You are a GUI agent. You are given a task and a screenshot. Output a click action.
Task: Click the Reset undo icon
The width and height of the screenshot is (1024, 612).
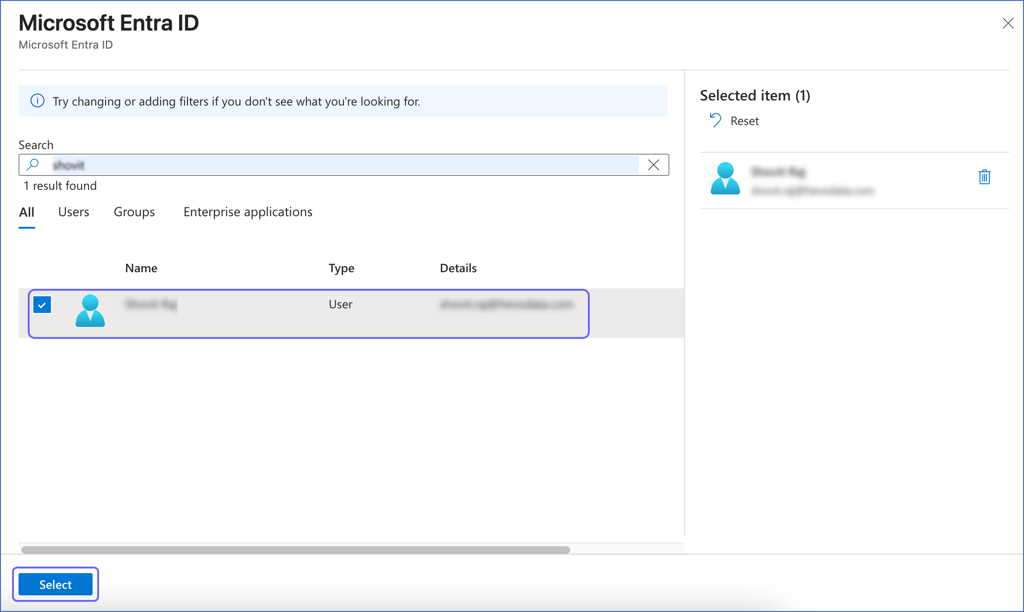715,120
